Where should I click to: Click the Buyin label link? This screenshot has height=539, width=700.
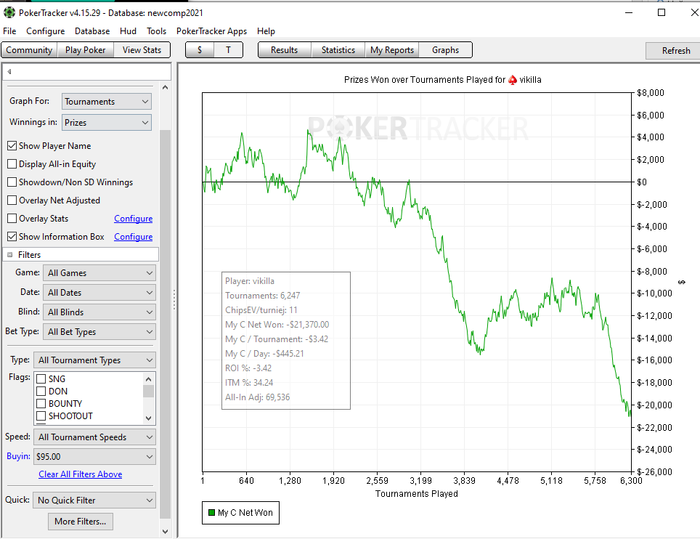point(18,456)
